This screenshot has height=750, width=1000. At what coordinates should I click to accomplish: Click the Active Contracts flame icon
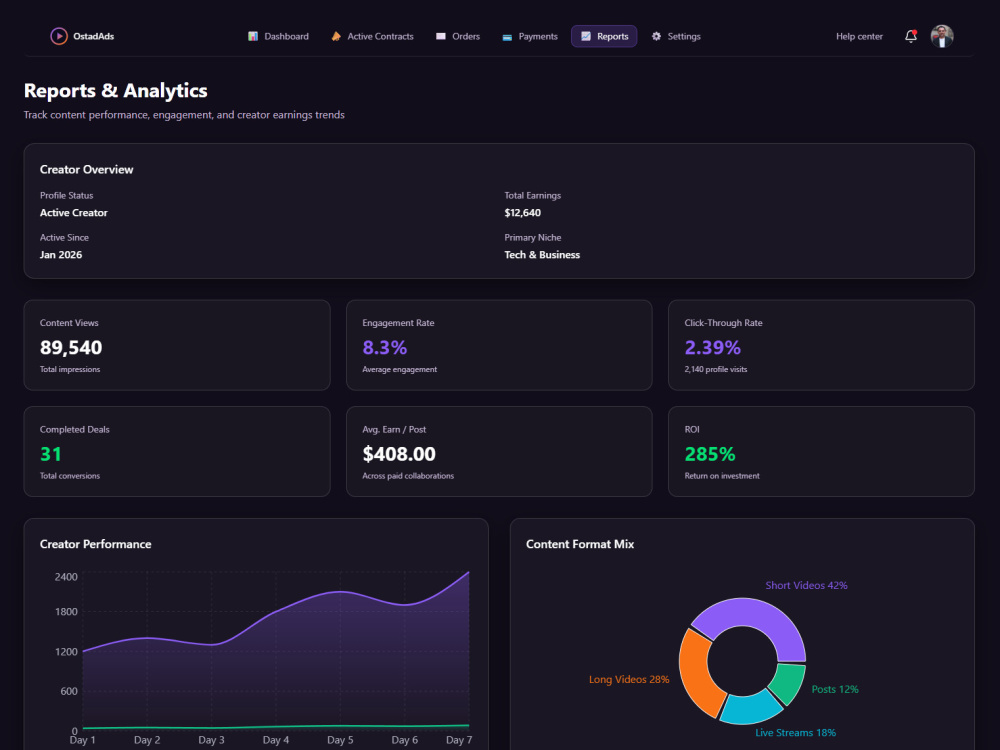[336, 36]
